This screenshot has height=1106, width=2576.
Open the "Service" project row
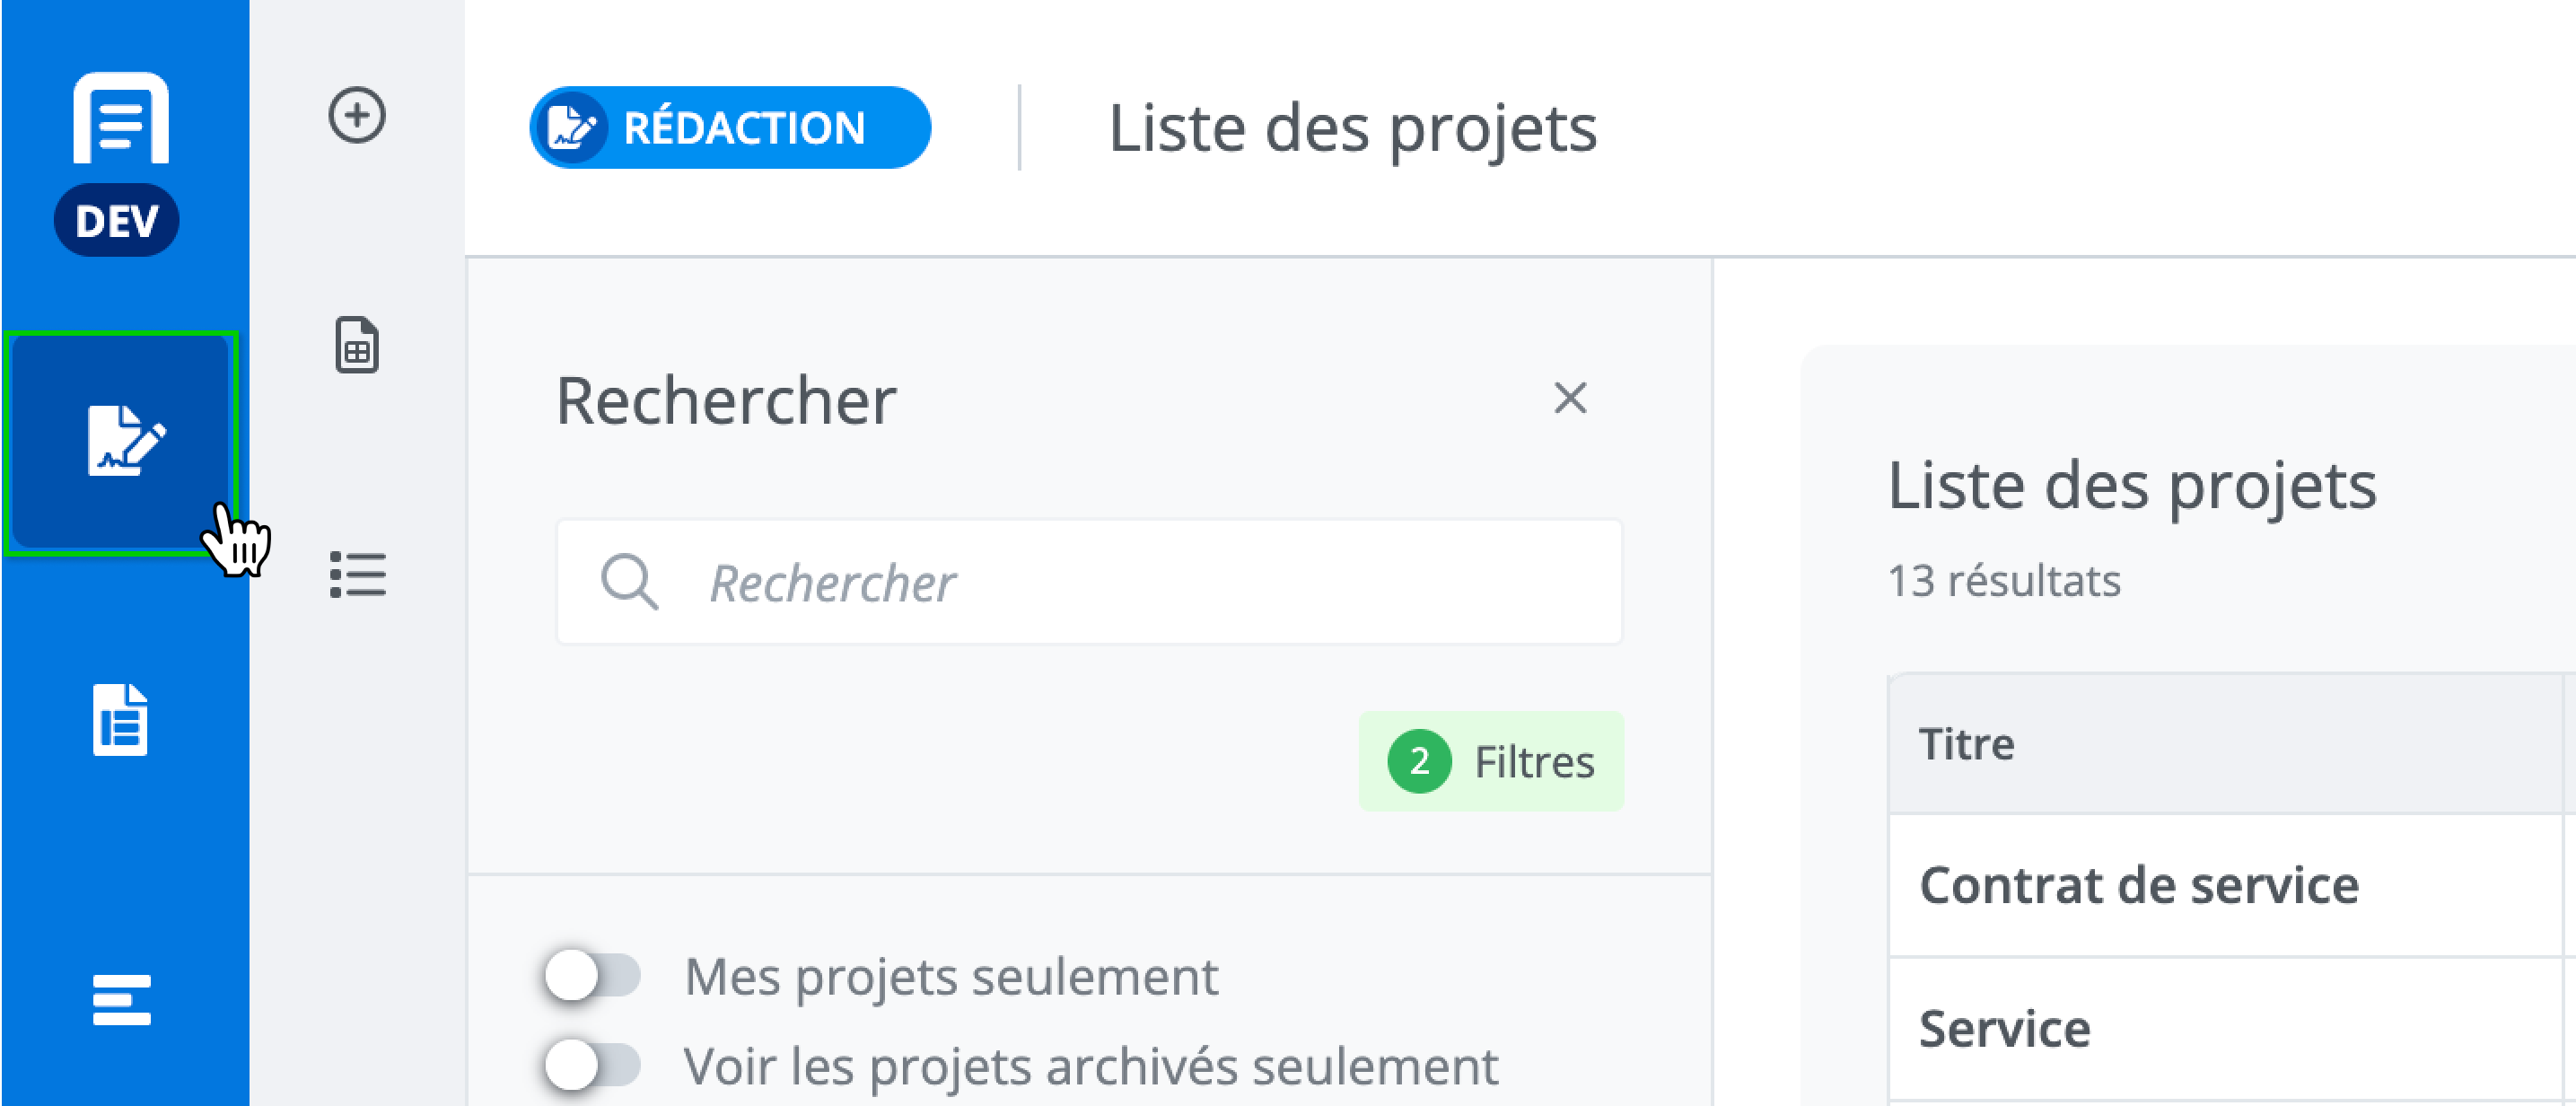pos(2004,1029)
